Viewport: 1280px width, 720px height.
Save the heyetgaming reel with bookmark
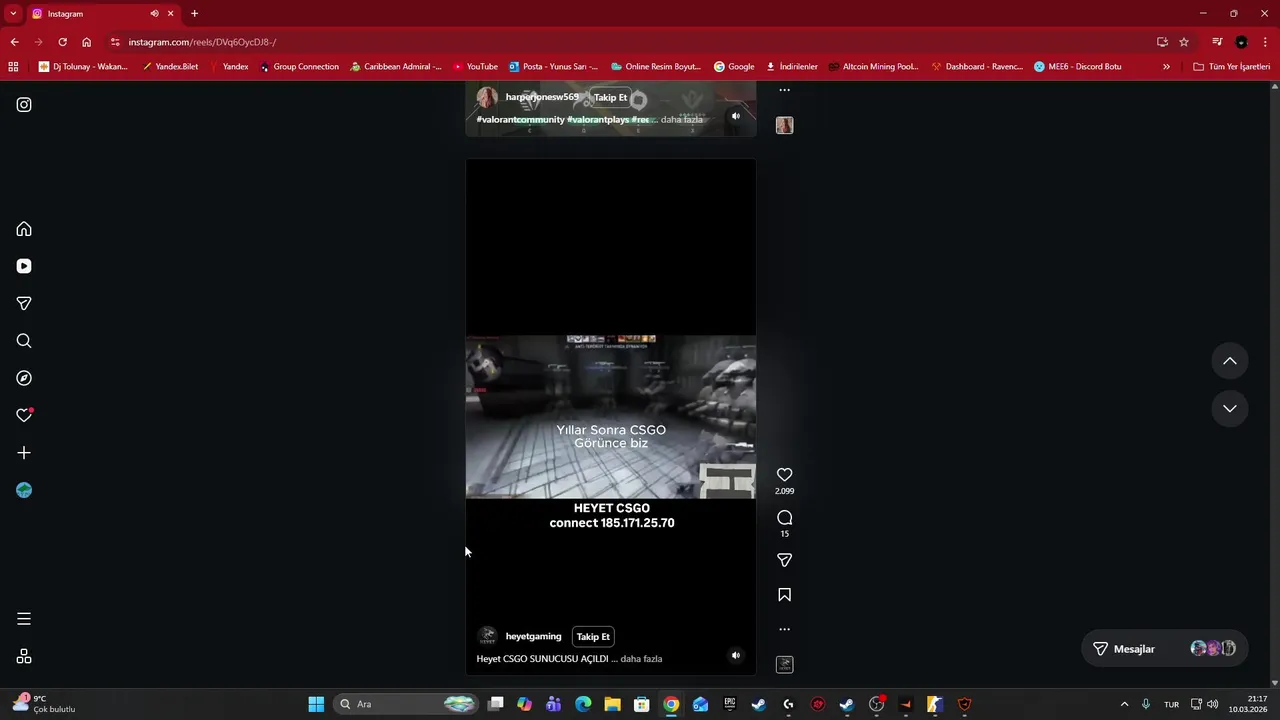pos(784,595)
